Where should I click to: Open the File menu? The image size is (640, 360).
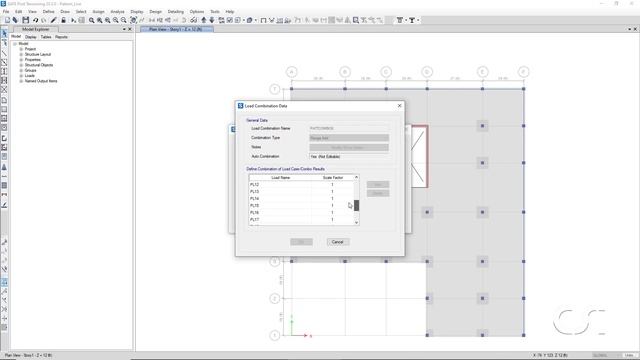click(x=6, y=11)
